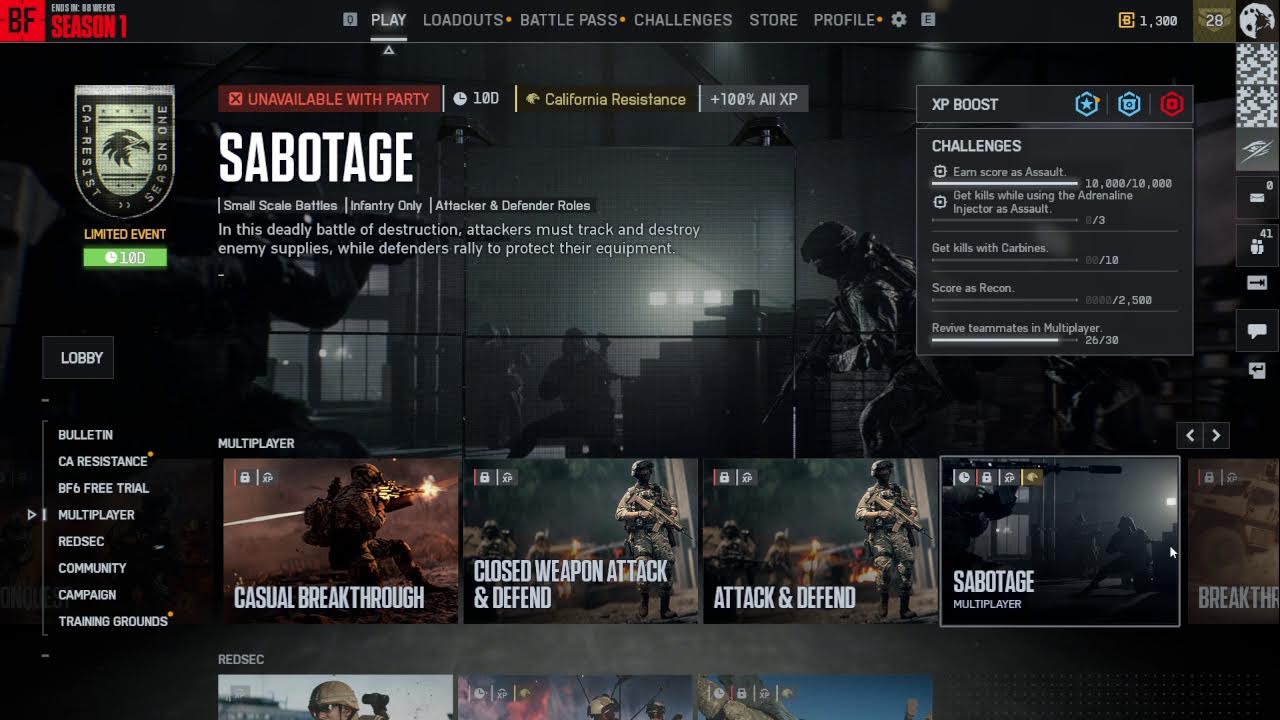Viewport: 1280px width, 720px height.
Task: Click the lock icon on Casual Breakthrough card
Action: point(244,478)
